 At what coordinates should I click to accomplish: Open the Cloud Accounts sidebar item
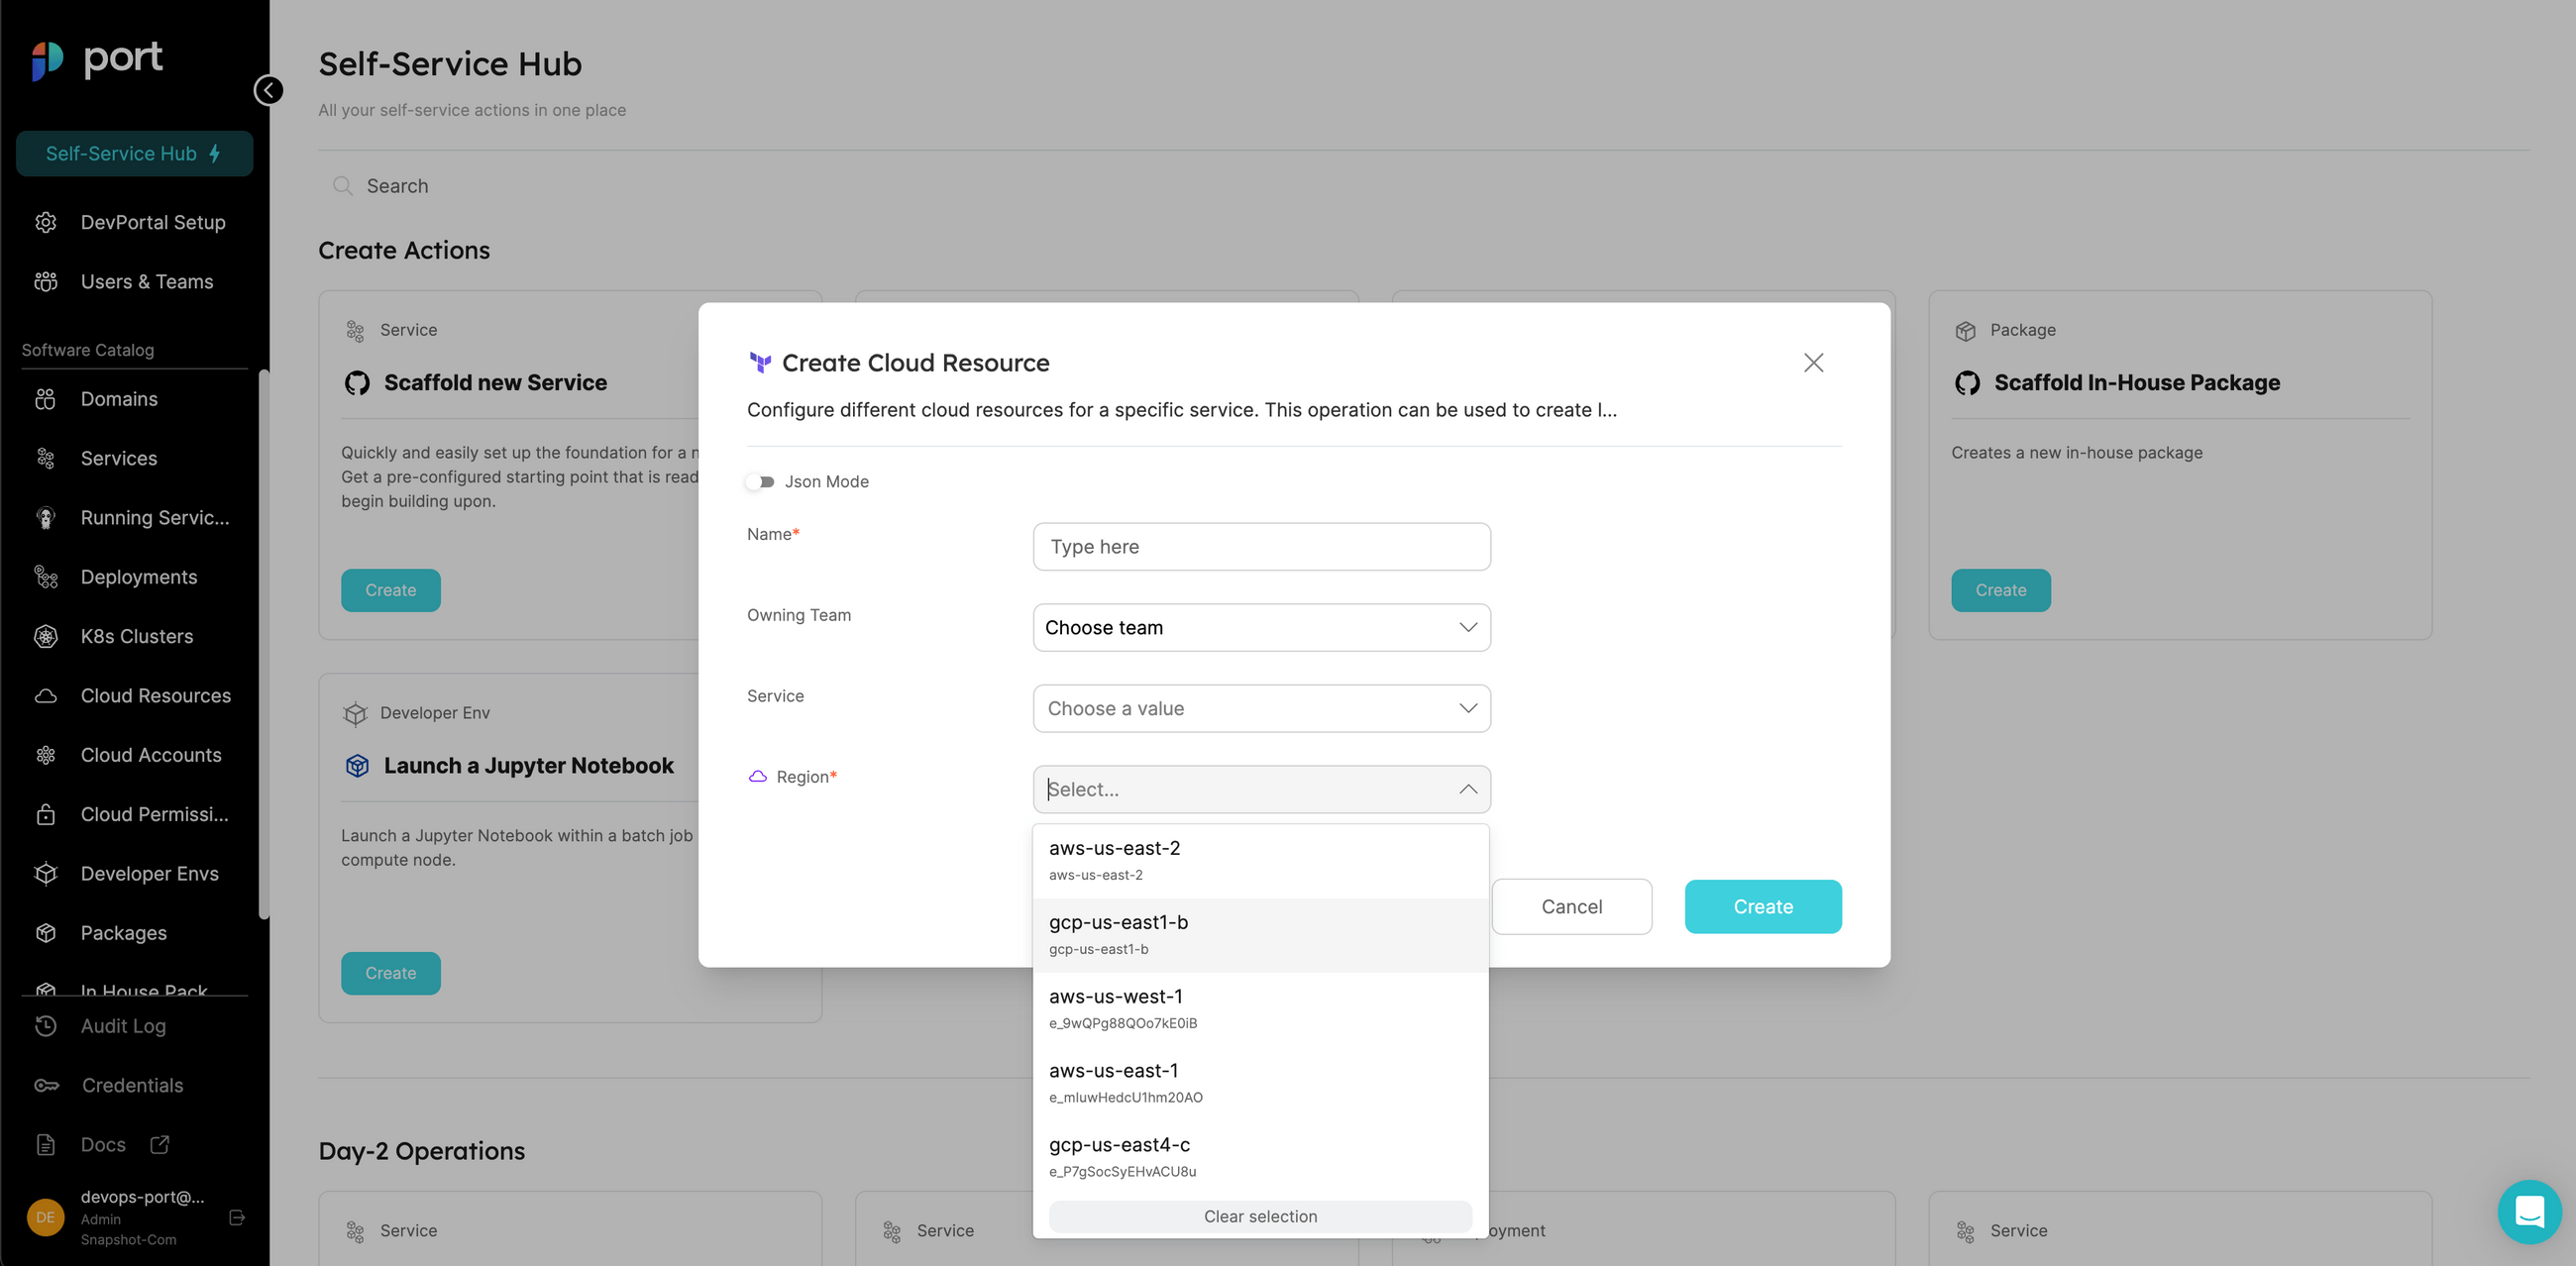[x=150, y=754]
